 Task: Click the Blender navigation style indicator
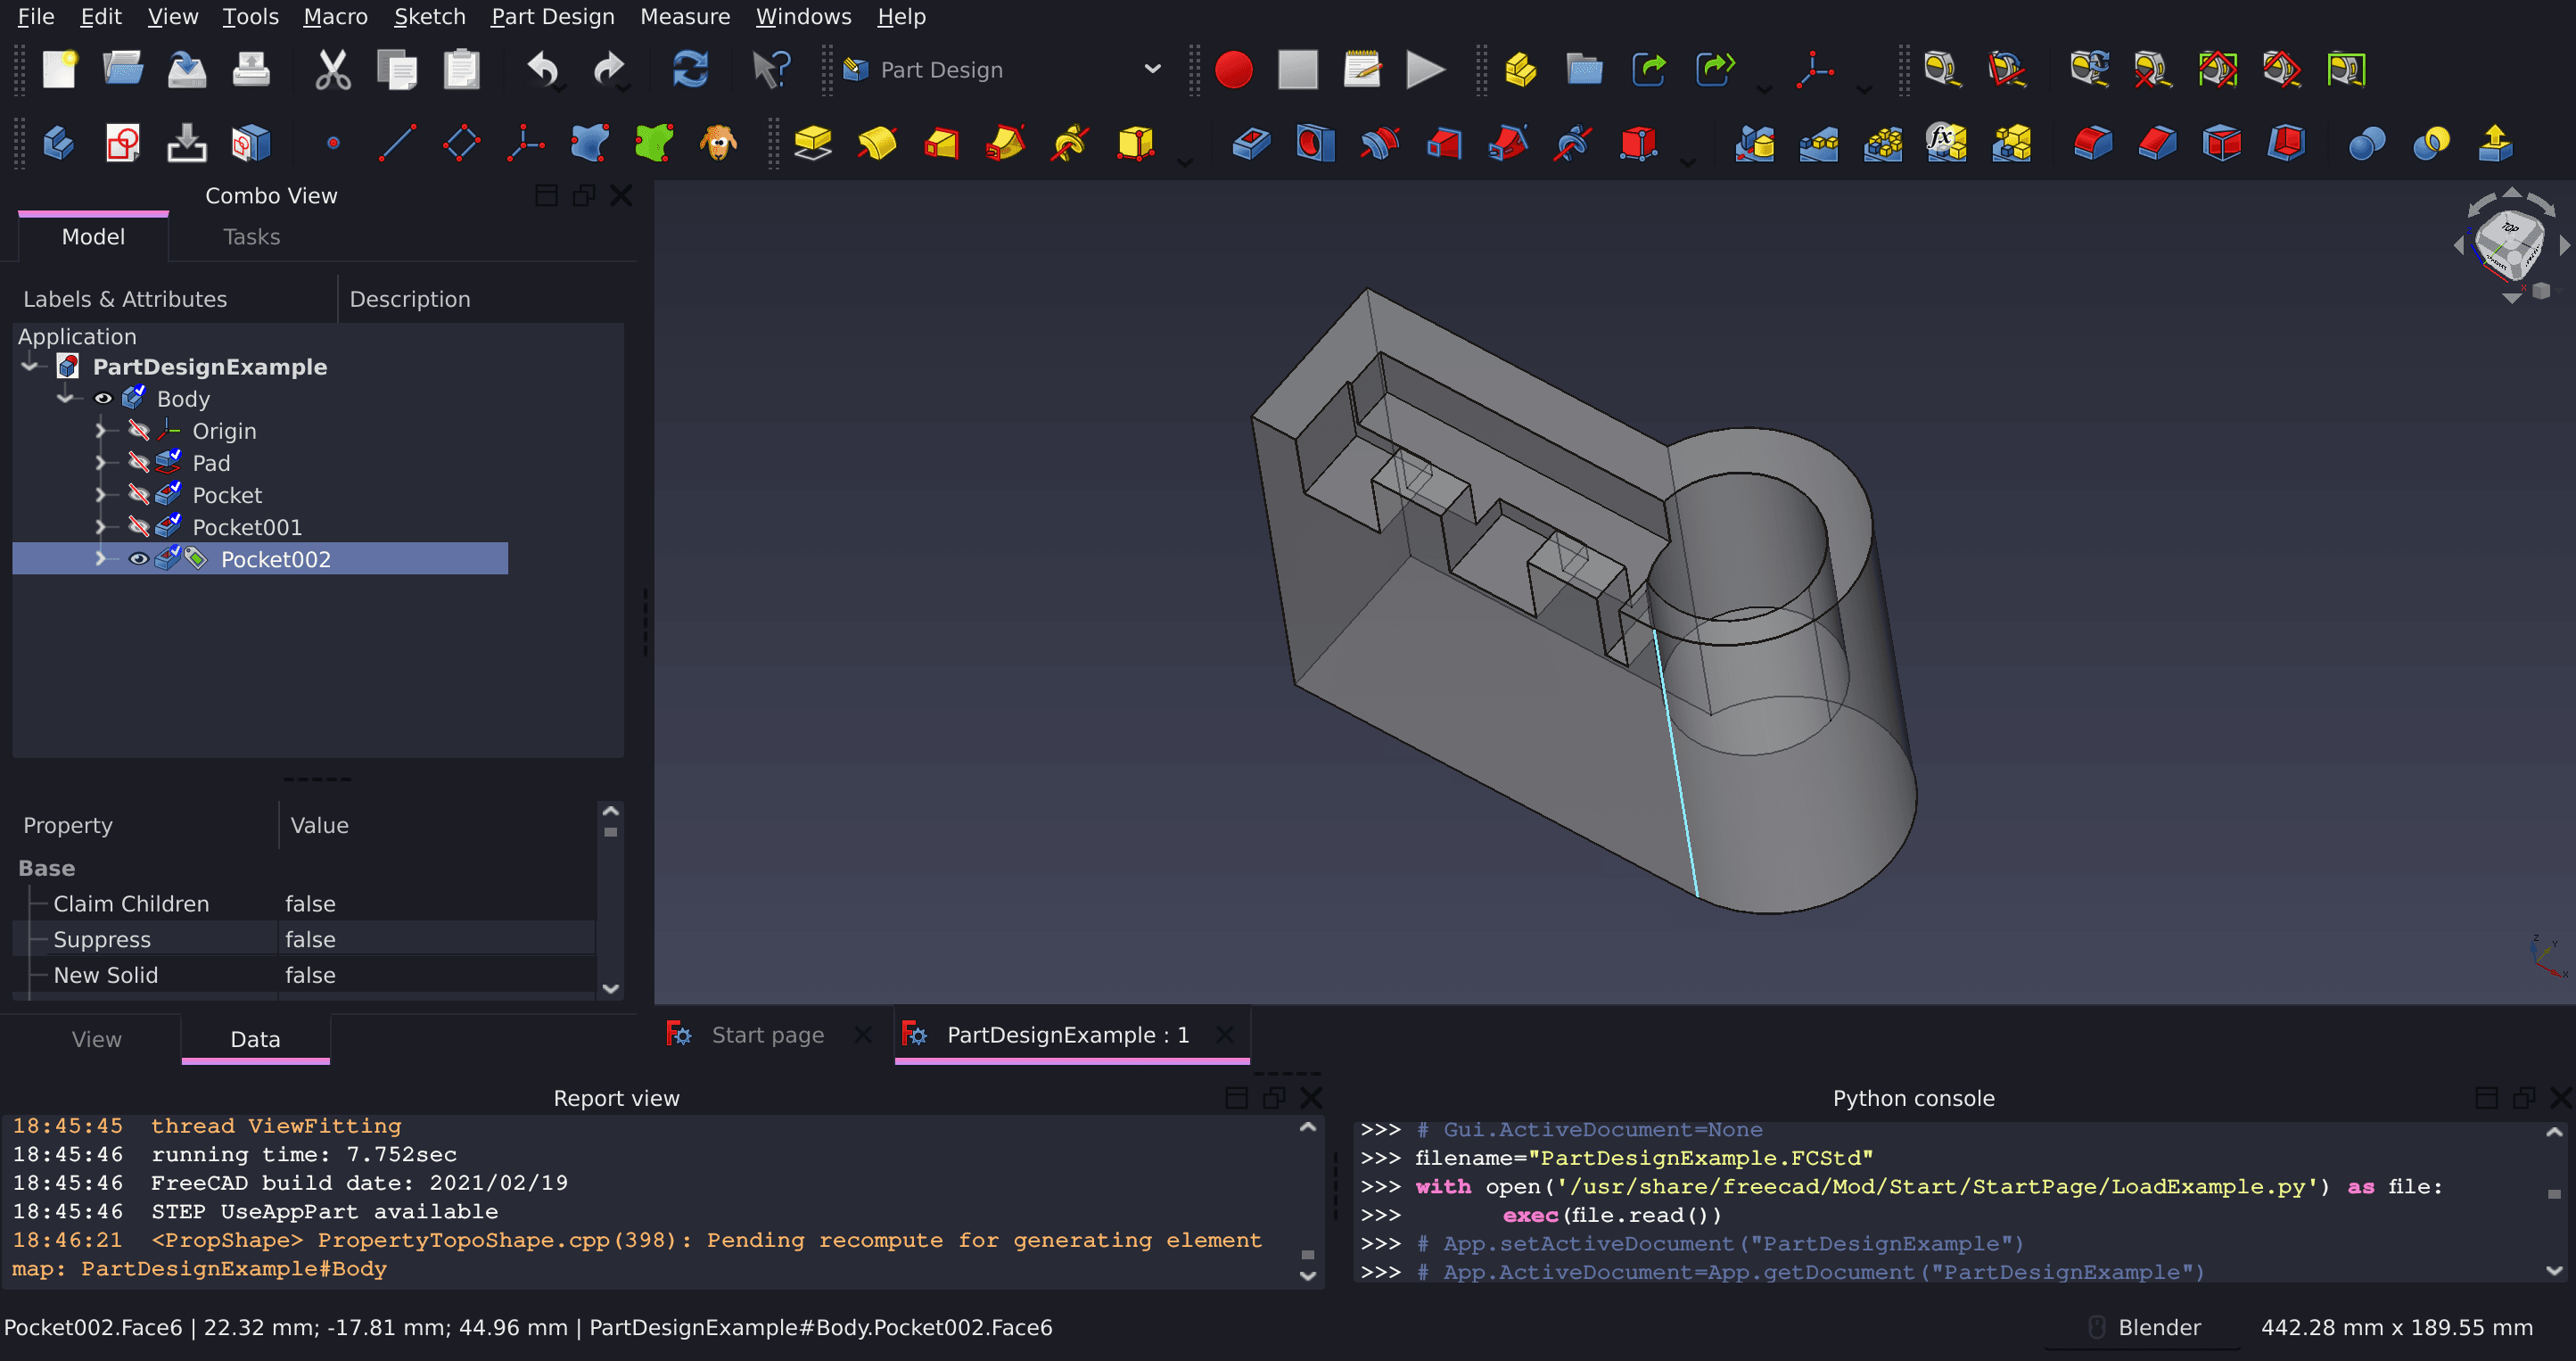pos(2160,1327)
